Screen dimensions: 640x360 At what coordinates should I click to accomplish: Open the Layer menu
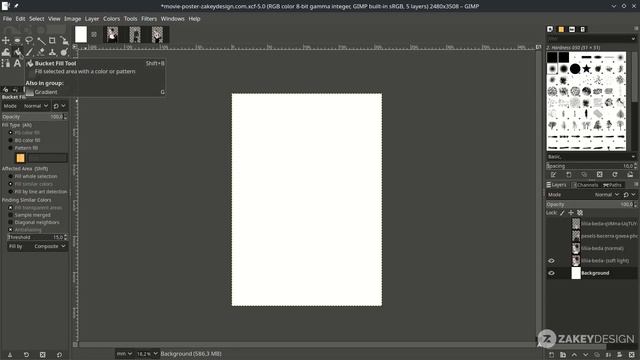pyautogui.click(x=92, y=19)
